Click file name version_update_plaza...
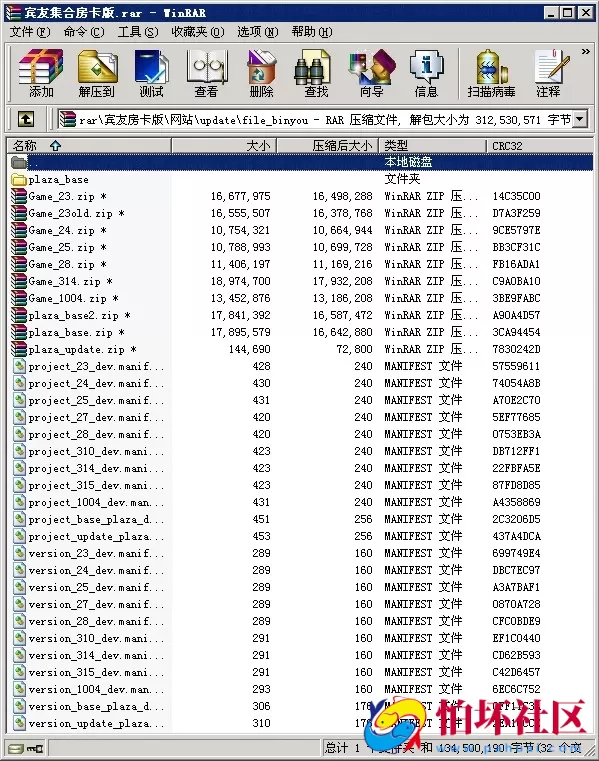Image resolution: width=599 pixels, height=761 pixels. click(x=96, y=724)
